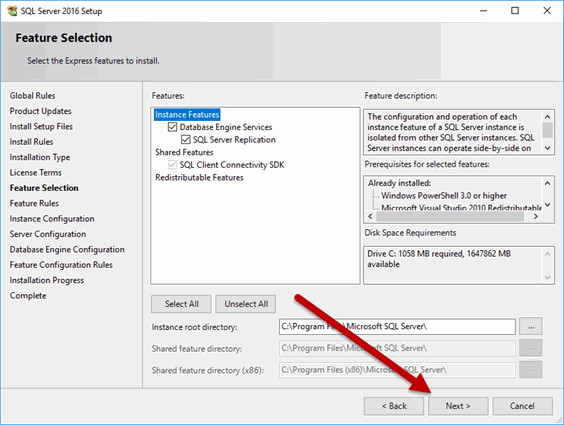Click the License Terms step
Image resolution: width=564 pixels, height=425 pixels.
(x=36, y=173)
